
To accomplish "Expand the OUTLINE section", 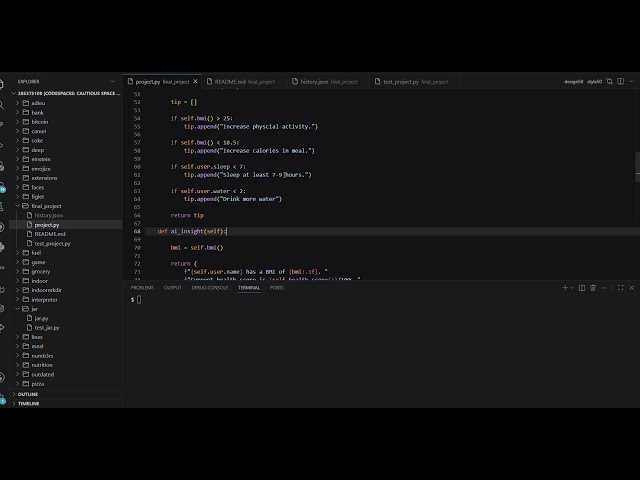I will [x=14, y=394].
